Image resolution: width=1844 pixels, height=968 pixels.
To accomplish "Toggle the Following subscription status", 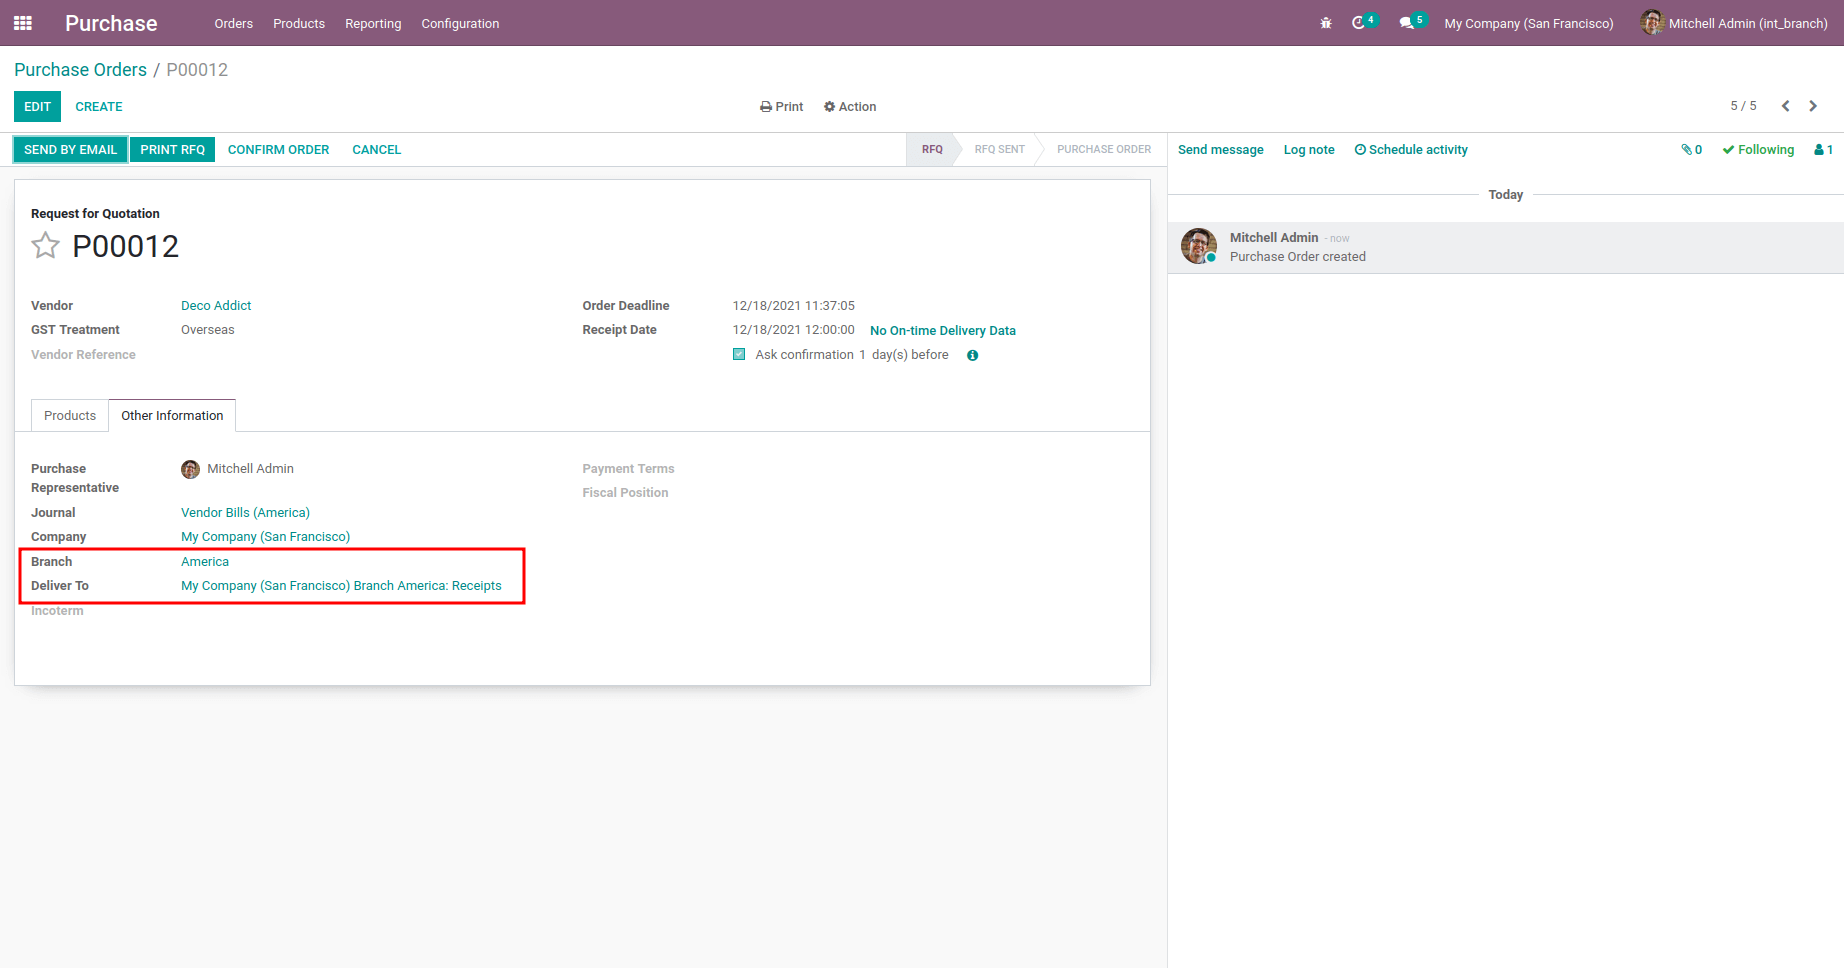I will tap(1758, 150).
